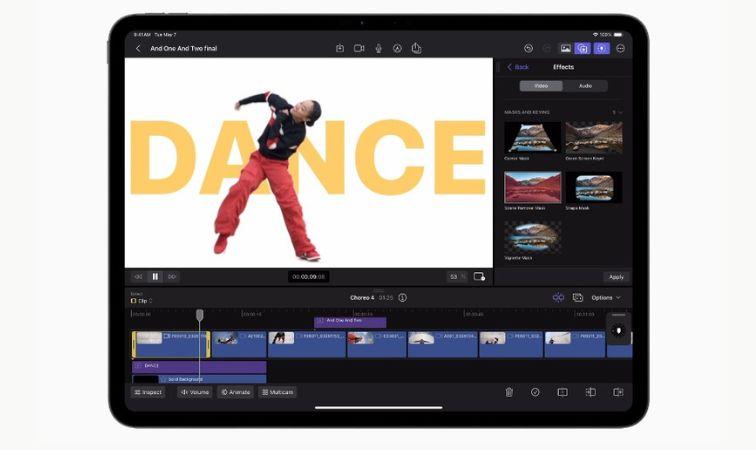This screenshot has height=450, width=756.
Task: Select the Green Screen Keyer effect thumbnail
Action: pyautogui.click(x=594, y=138)
